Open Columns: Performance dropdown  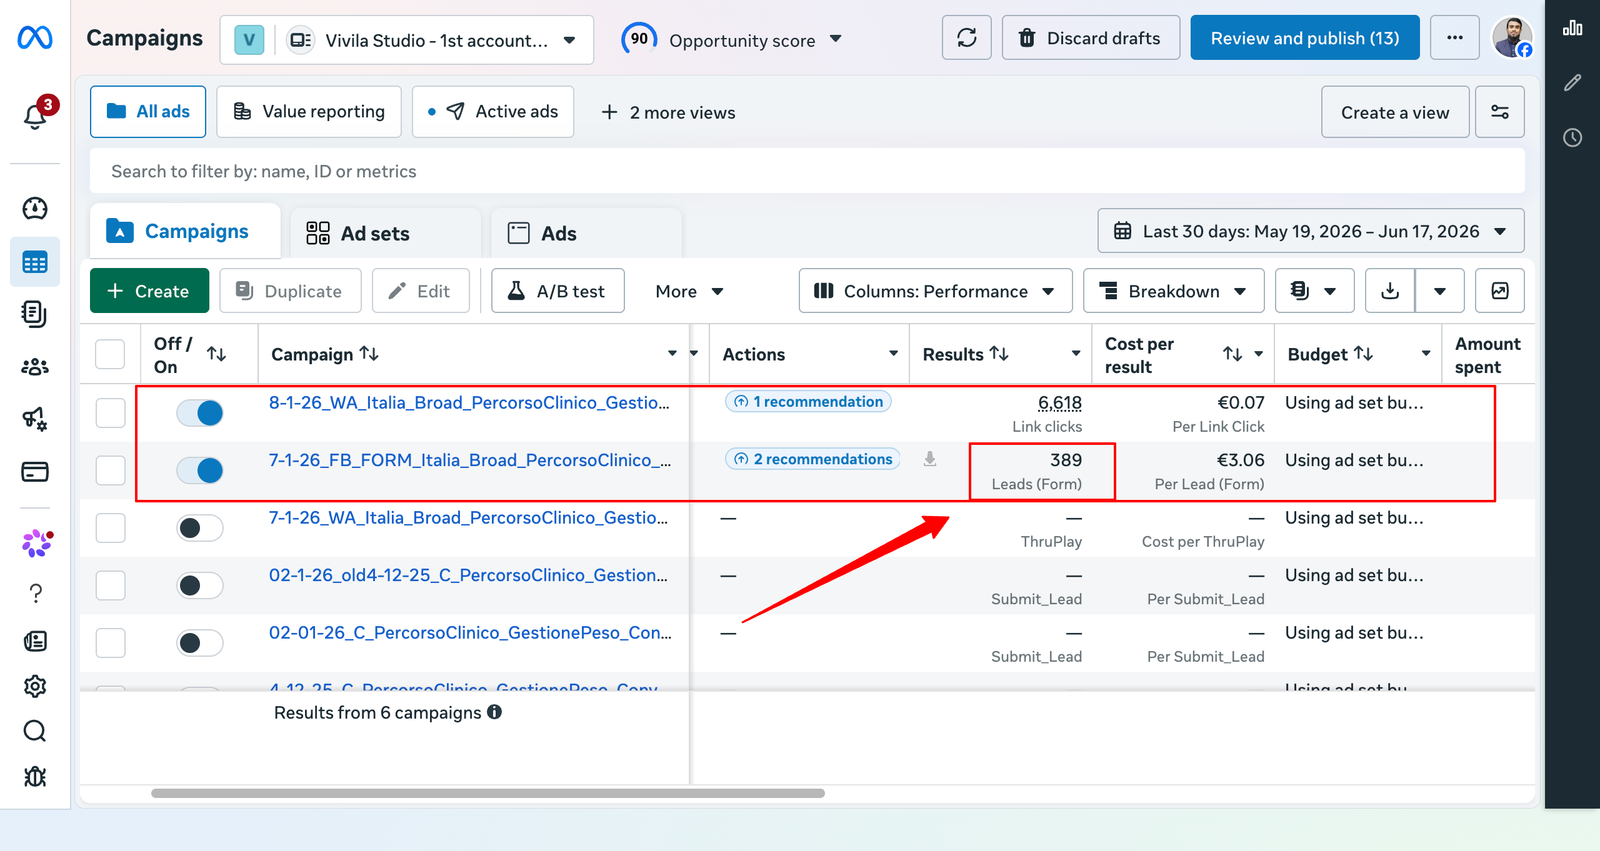click(x=935, y=291)
